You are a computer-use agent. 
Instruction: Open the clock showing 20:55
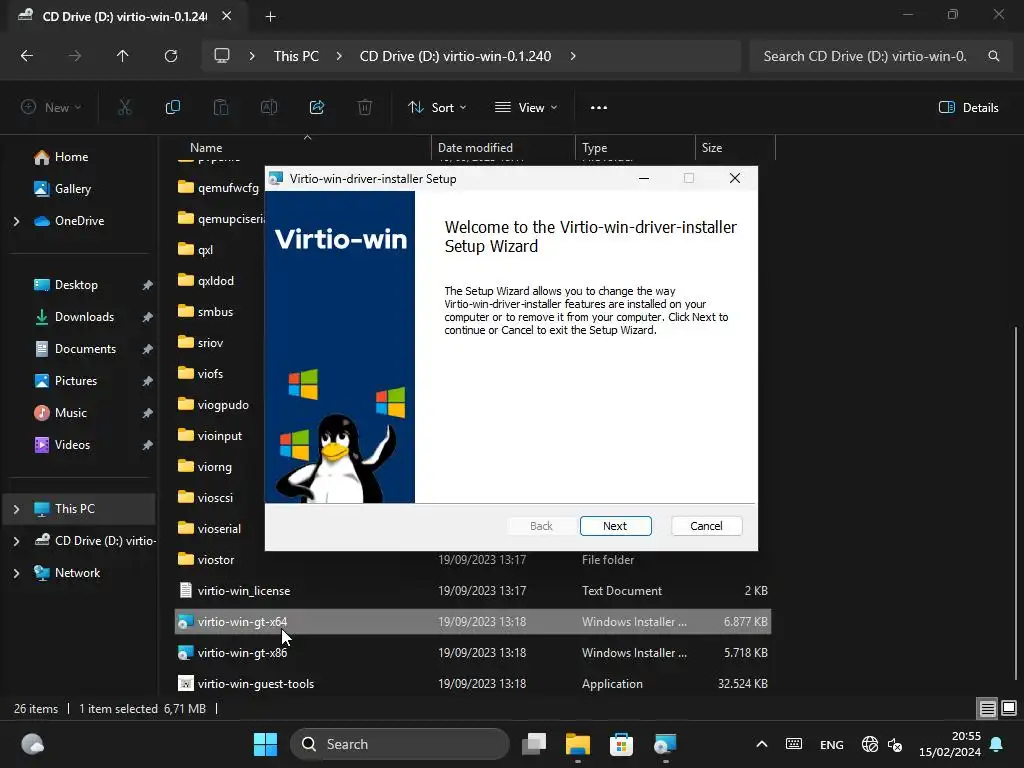pos(950,744)
